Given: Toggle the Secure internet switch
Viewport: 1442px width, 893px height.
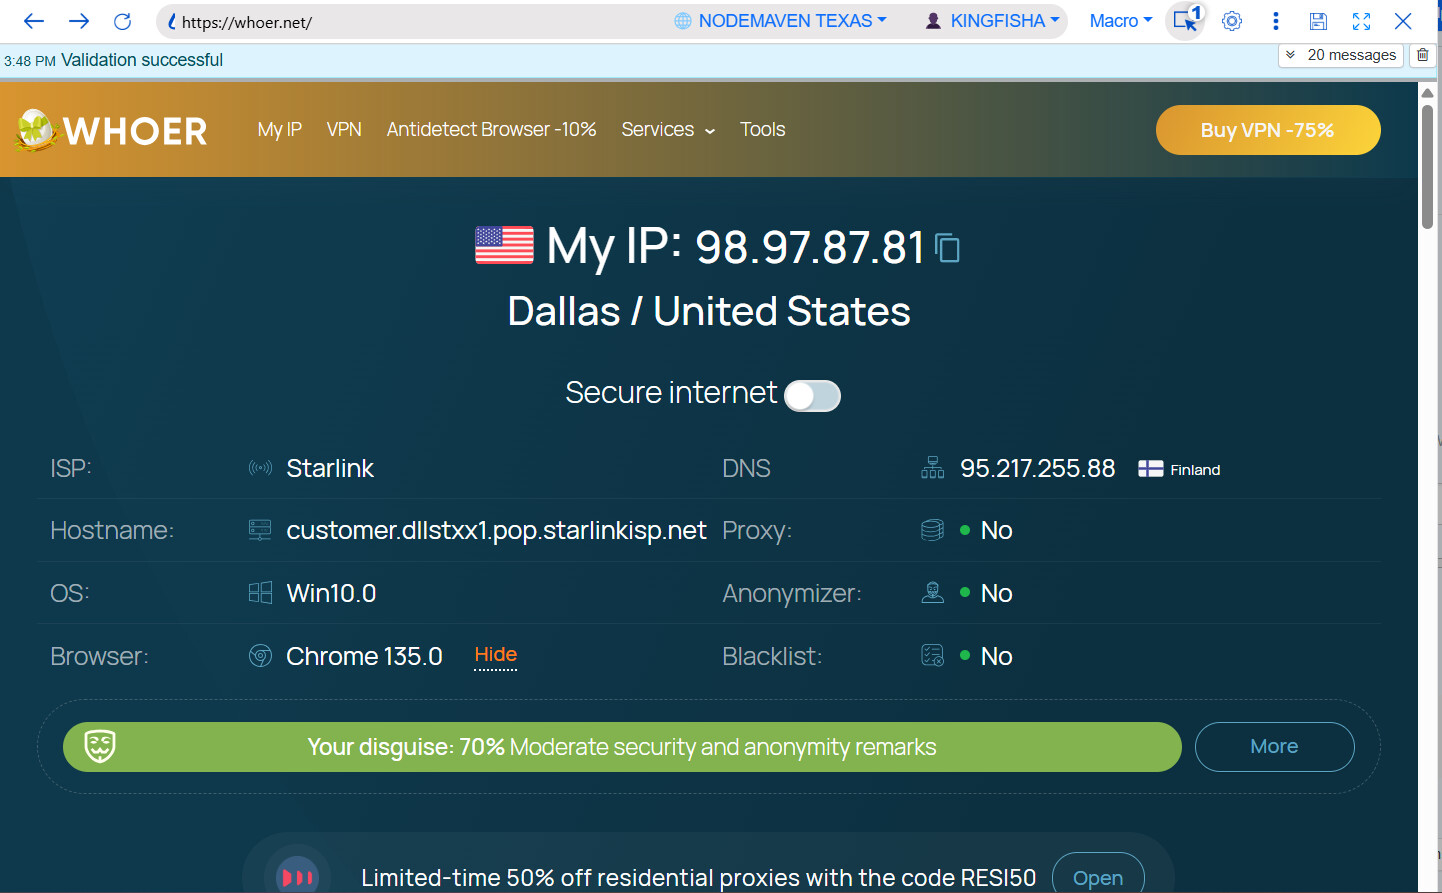Looking at the screenshot, I should tap(812, 396).
